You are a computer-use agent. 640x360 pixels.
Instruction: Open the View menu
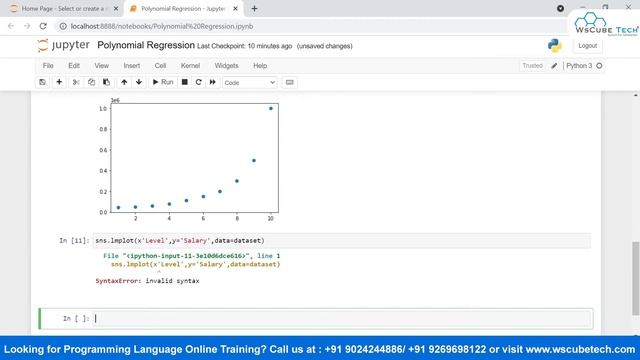click(102, 66)
